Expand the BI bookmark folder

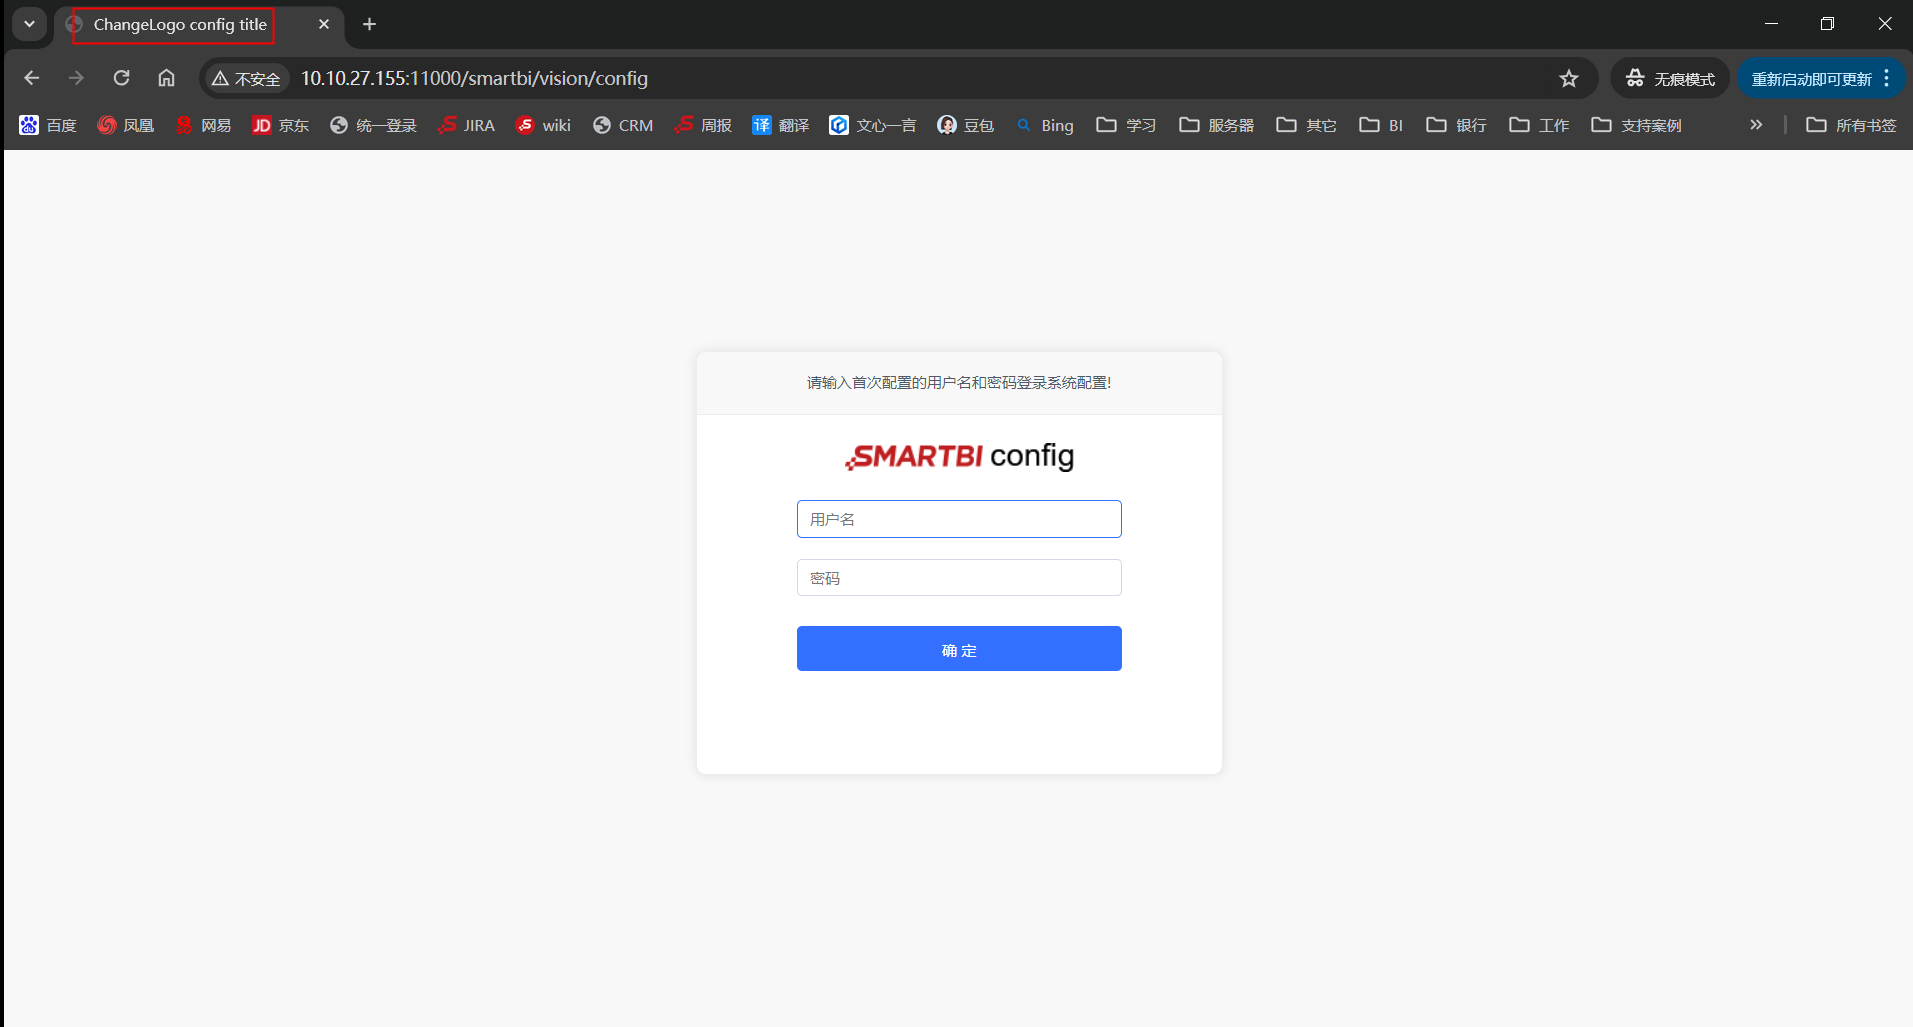coord(1381,125)
